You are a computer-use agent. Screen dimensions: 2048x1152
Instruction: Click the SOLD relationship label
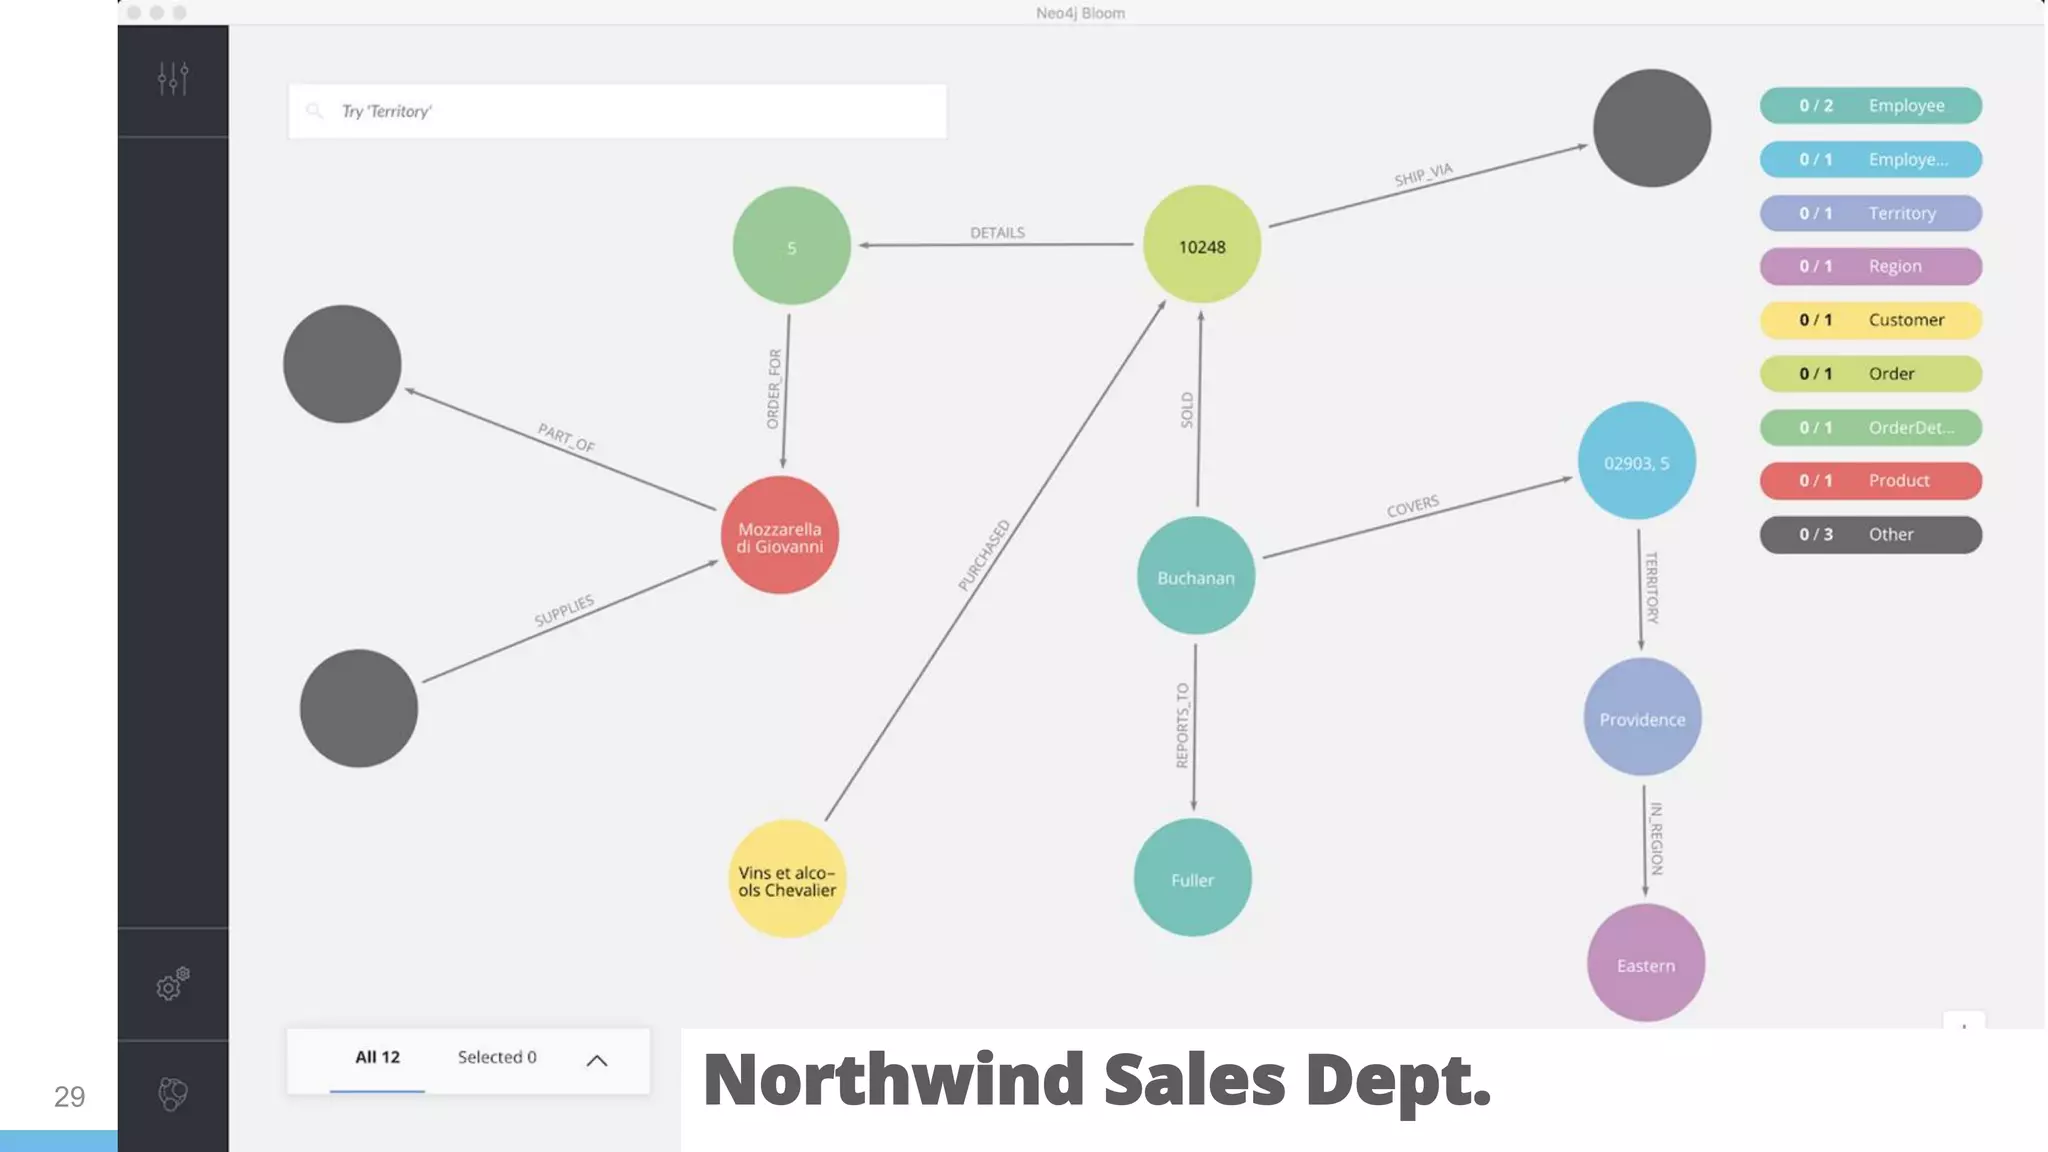pyautogui.click(x=1187, y=410)
